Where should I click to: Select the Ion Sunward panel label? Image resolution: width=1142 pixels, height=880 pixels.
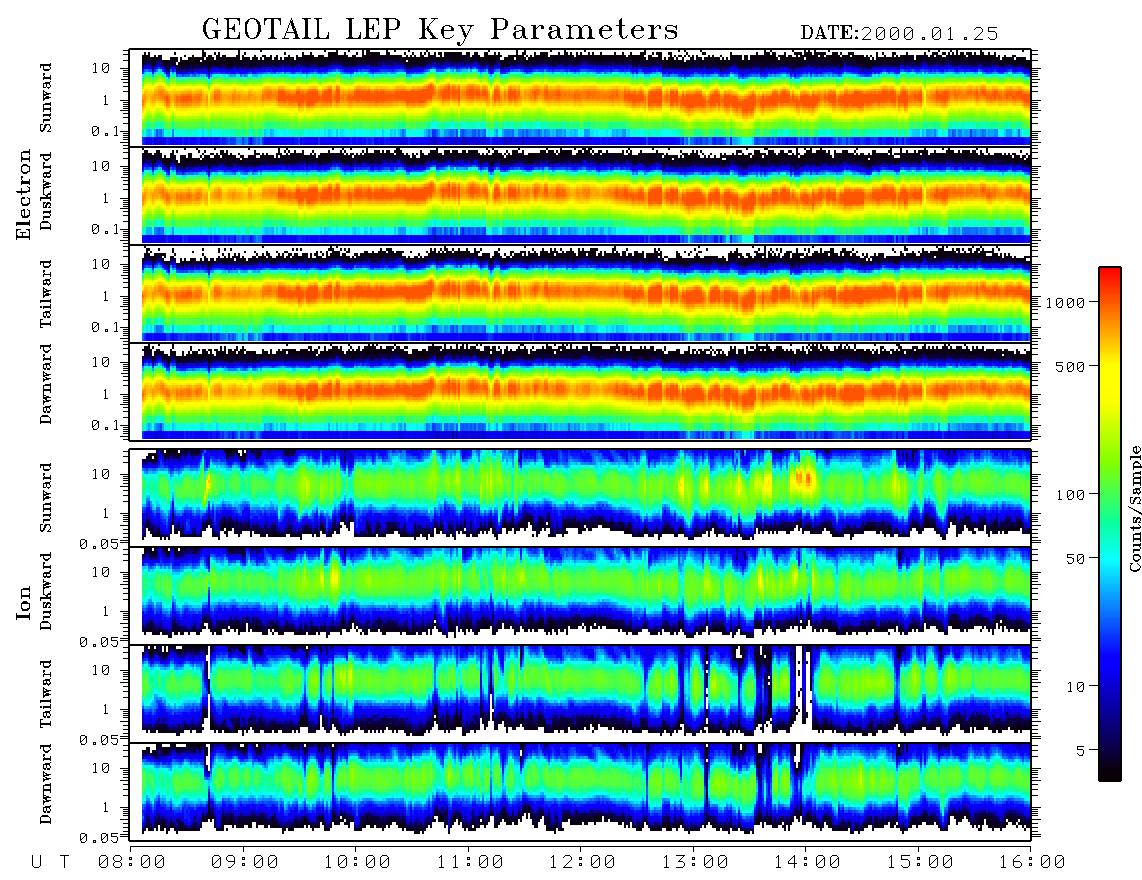tap(46, 497)
